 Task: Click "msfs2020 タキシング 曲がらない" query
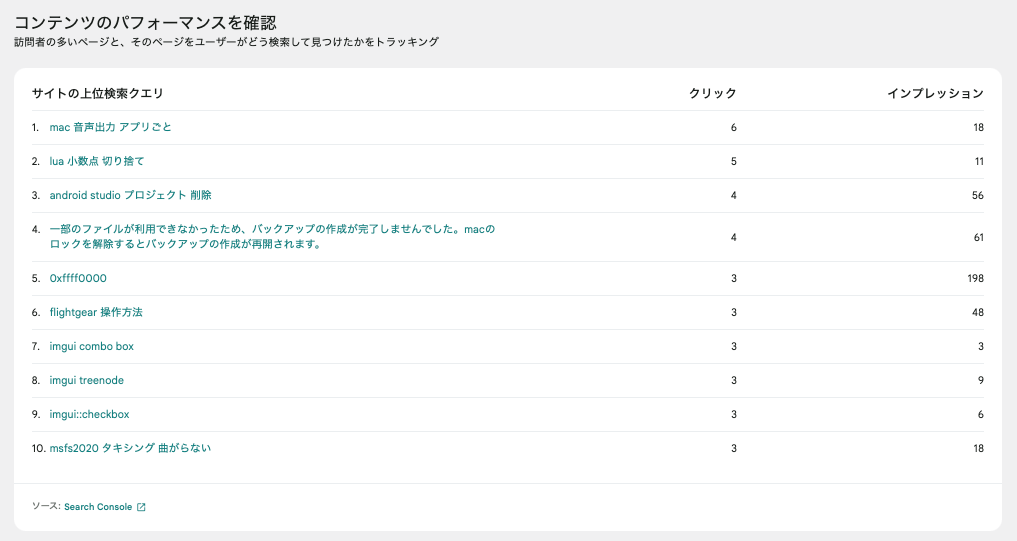click(x=130, y=448)
